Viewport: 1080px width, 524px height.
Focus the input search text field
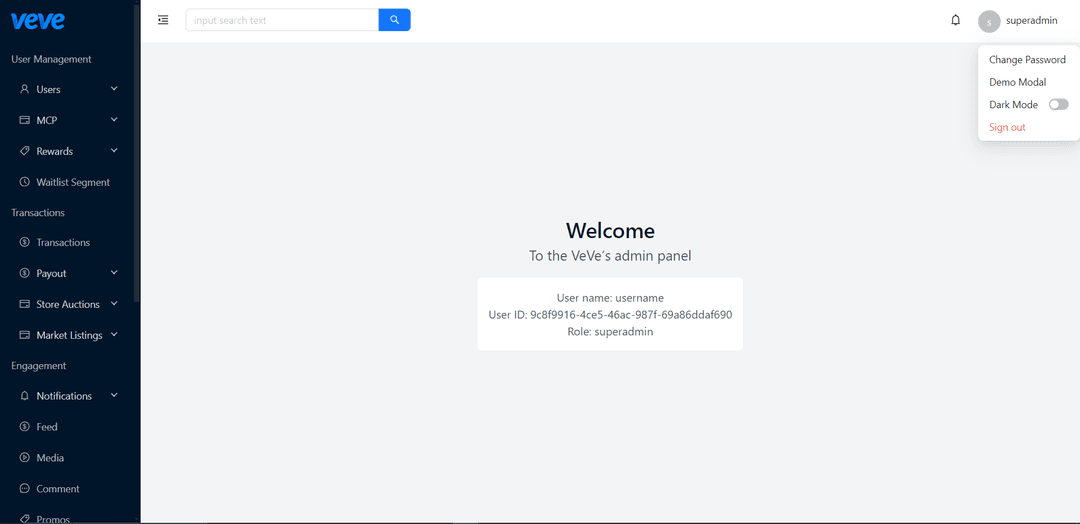(282, 20)
